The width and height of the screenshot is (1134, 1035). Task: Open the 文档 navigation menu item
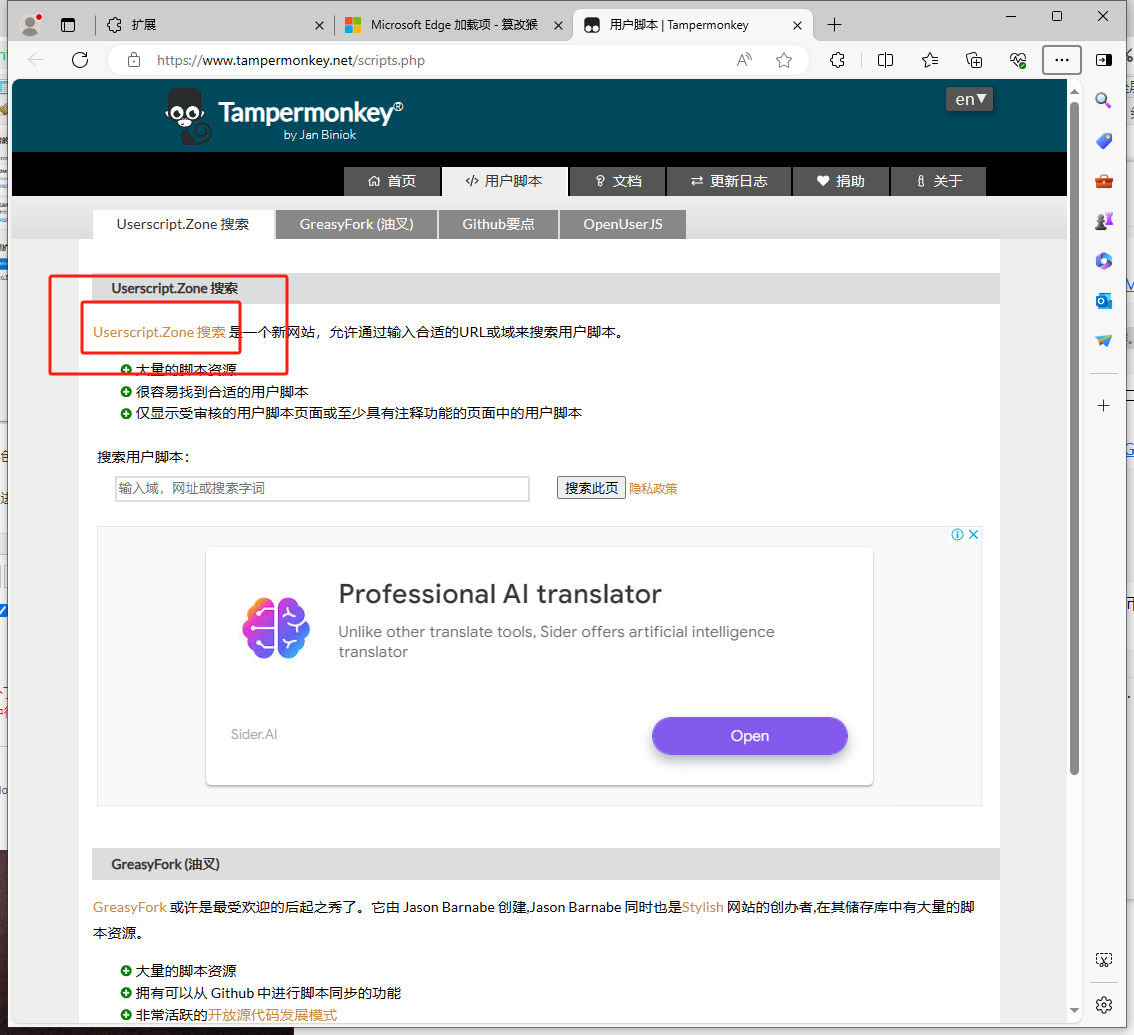tap(617, 181)
